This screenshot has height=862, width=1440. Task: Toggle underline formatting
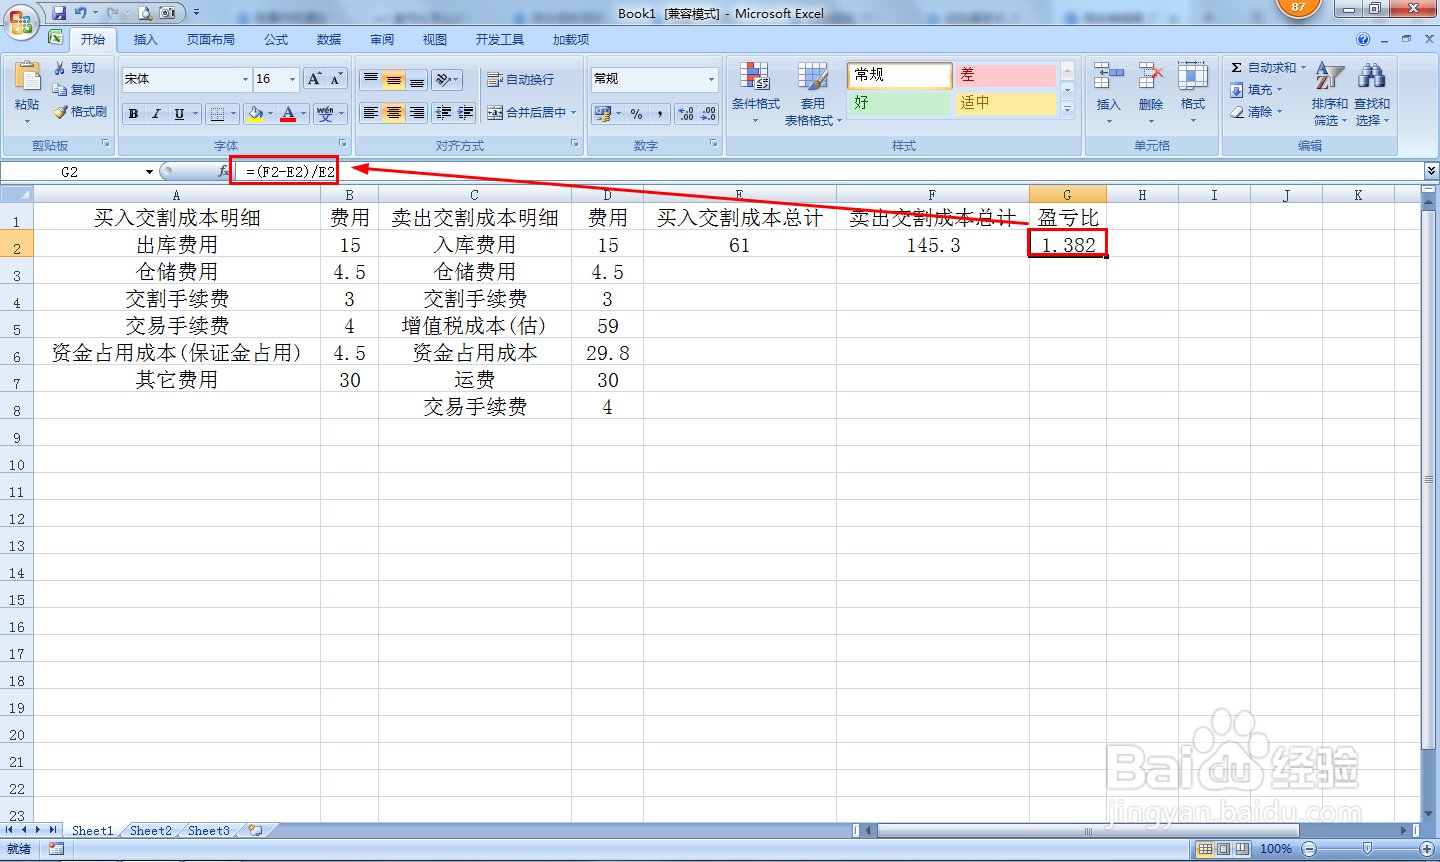point(179,114)
